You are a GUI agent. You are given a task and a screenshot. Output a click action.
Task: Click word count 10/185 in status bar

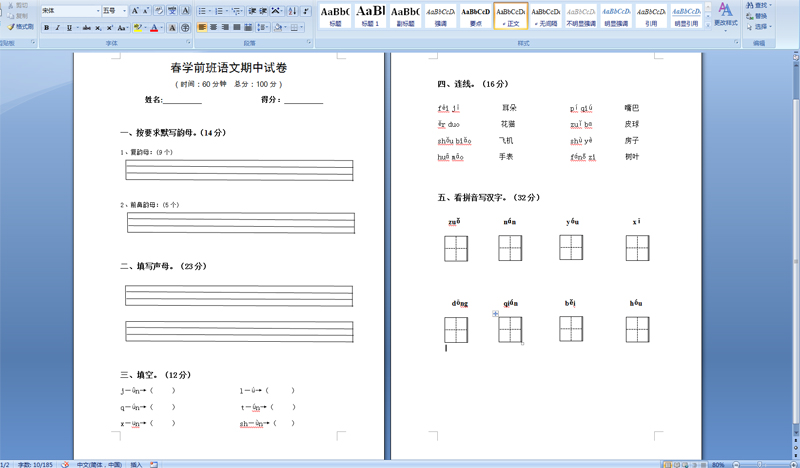(35, 464)
